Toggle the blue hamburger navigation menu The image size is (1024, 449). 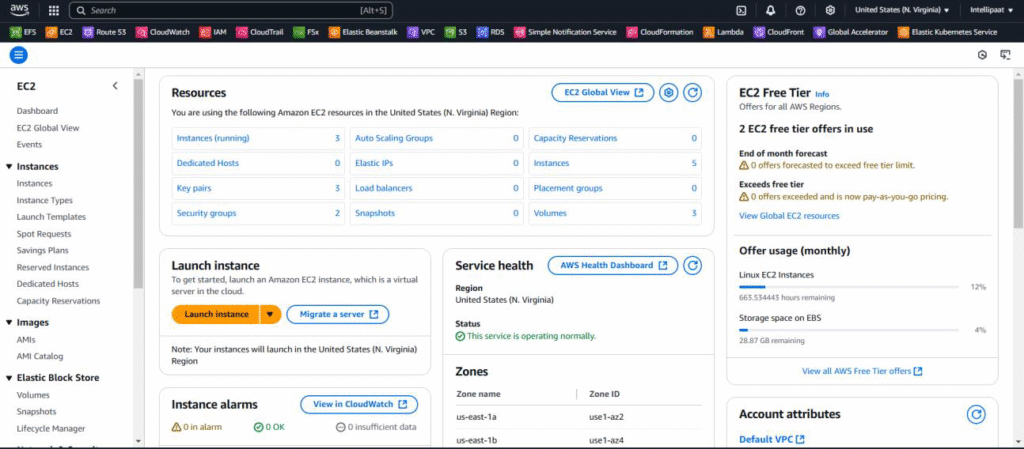[x=19, y=55]
